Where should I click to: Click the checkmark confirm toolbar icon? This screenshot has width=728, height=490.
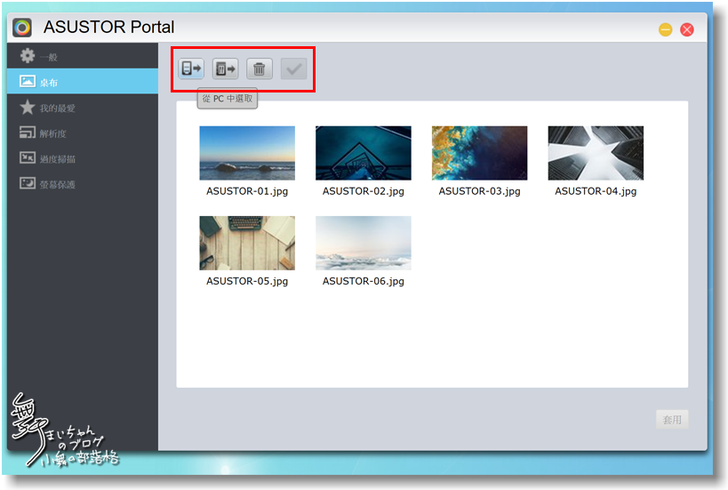pyautogui.click(x=293, y=69)
